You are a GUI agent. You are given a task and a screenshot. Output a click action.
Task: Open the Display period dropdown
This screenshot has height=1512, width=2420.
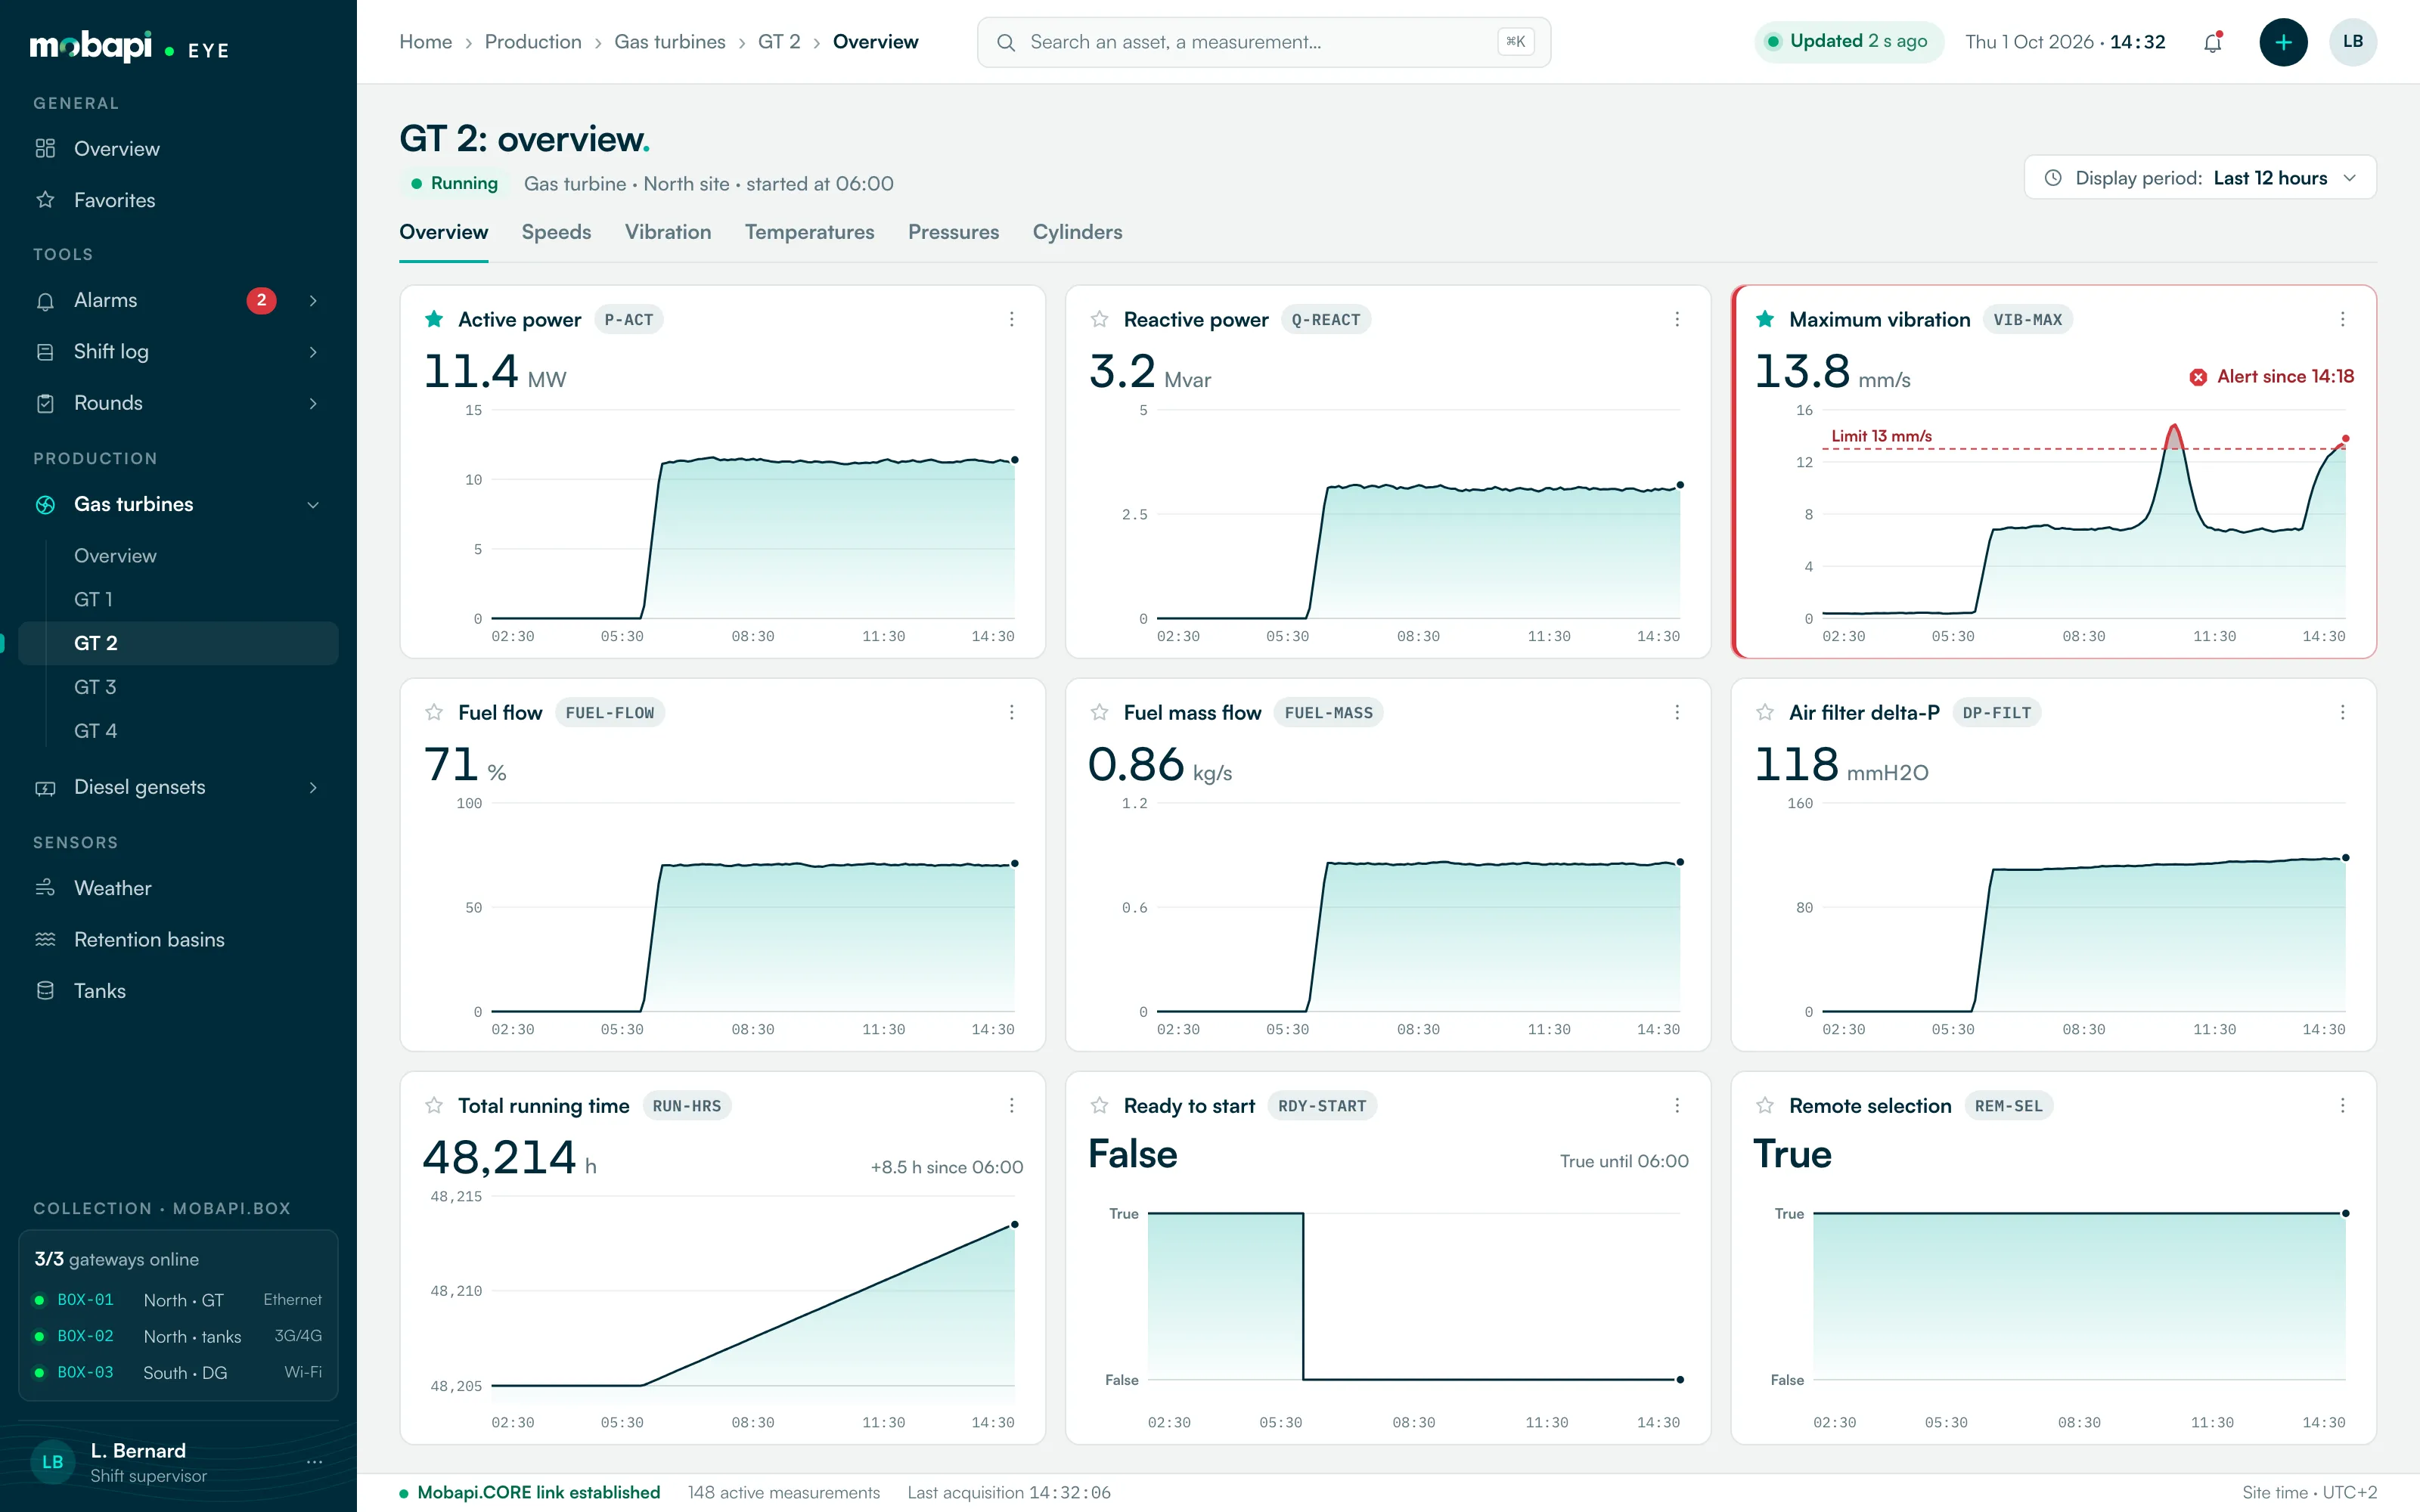click(2200, 178)
